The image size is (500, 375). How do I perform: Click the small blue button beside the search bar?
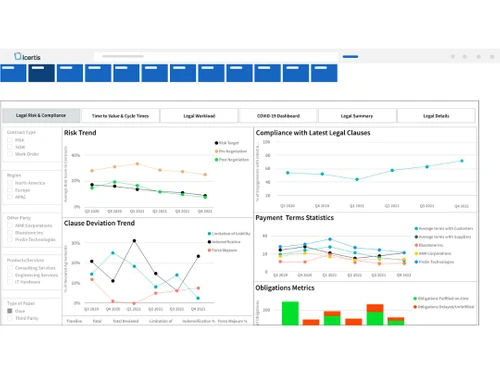point(350,57)
